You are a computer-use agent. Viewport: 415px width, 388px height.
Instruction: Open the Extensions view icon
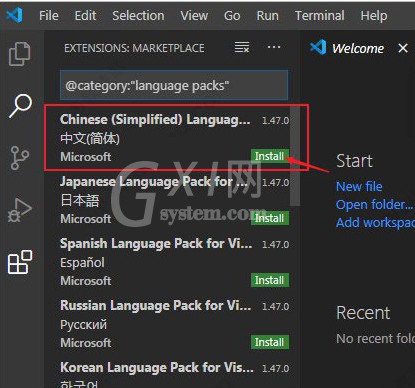point(20,262)
